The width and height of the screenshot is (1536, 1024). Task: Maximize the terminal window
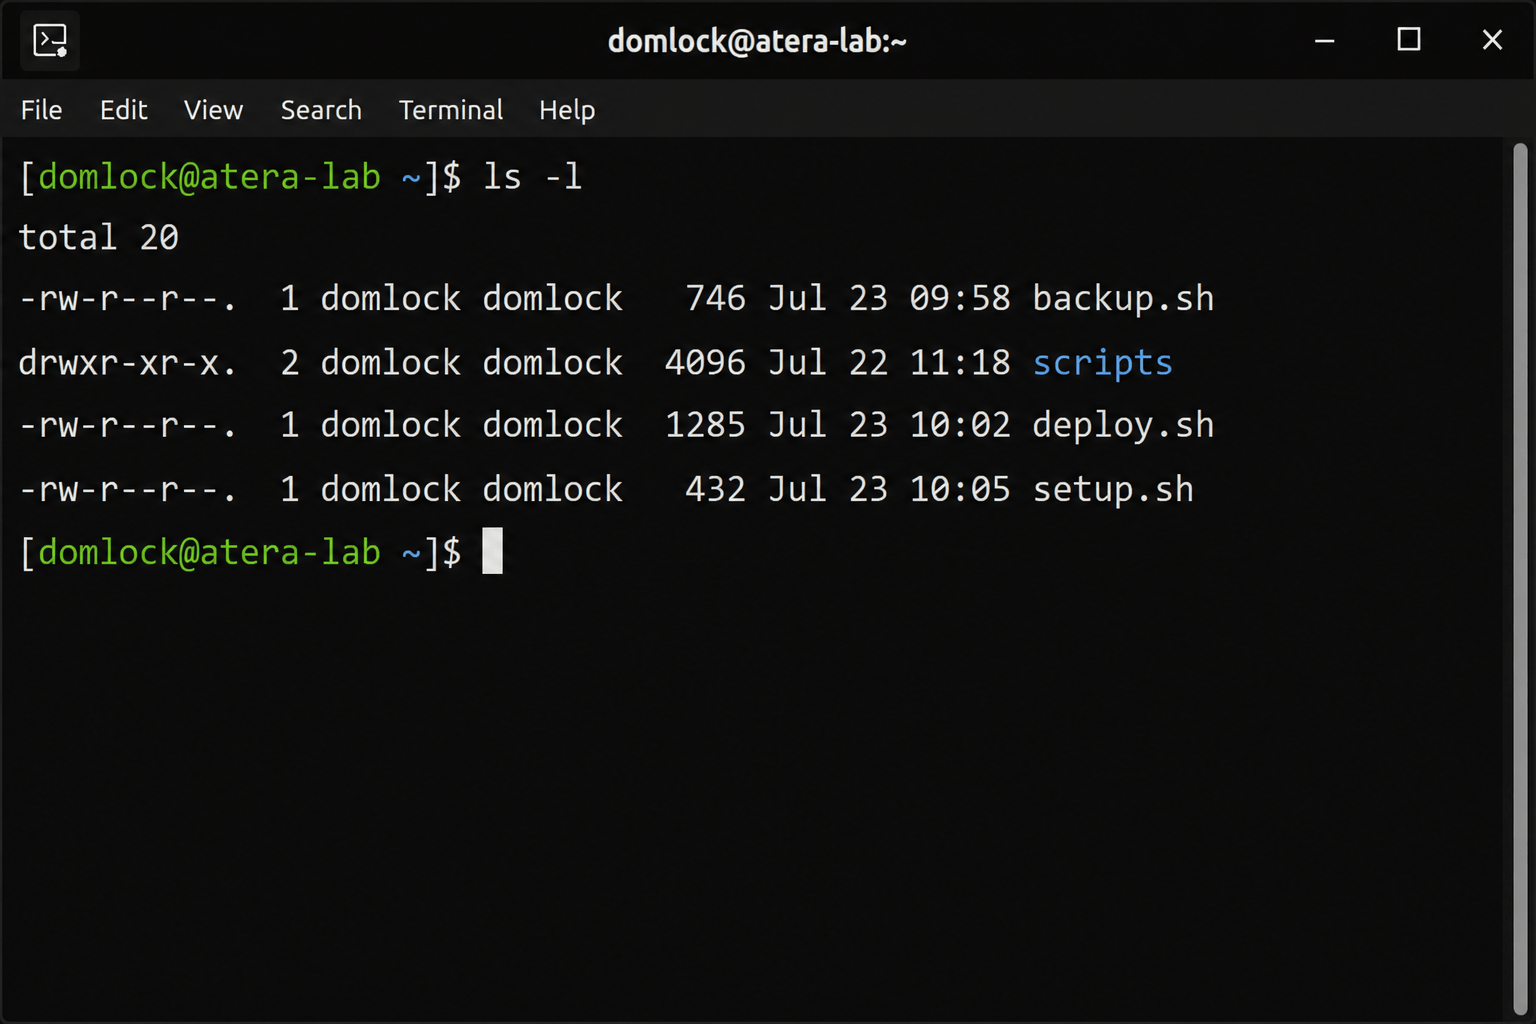click(1409, 40)
